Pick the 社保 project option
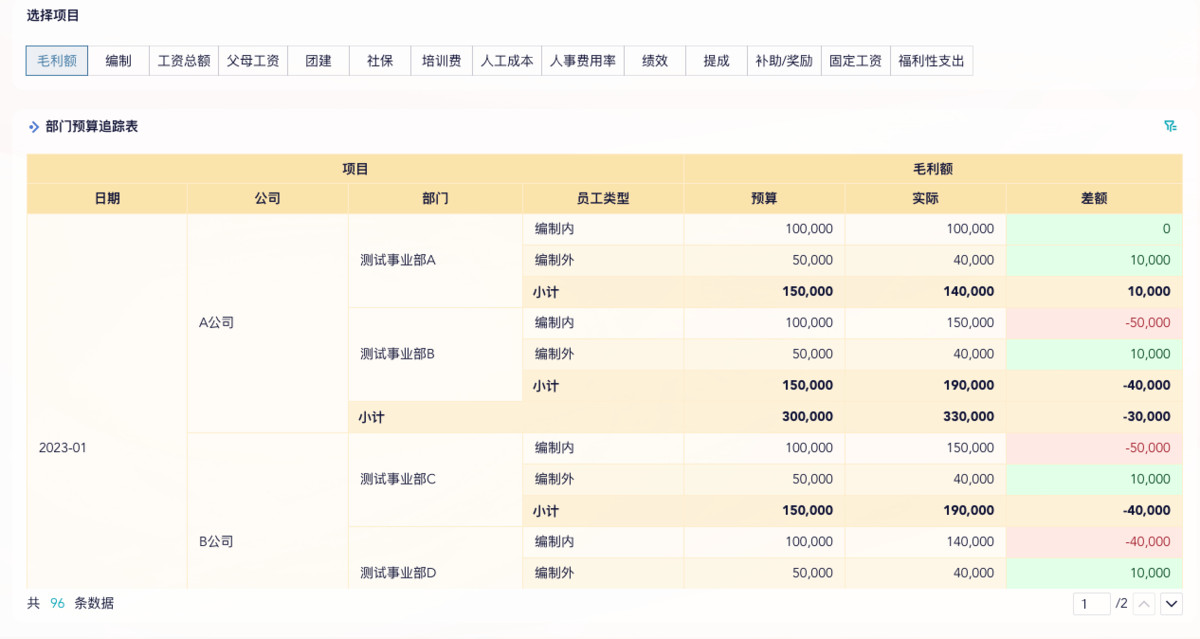 [x=380, y=61]
